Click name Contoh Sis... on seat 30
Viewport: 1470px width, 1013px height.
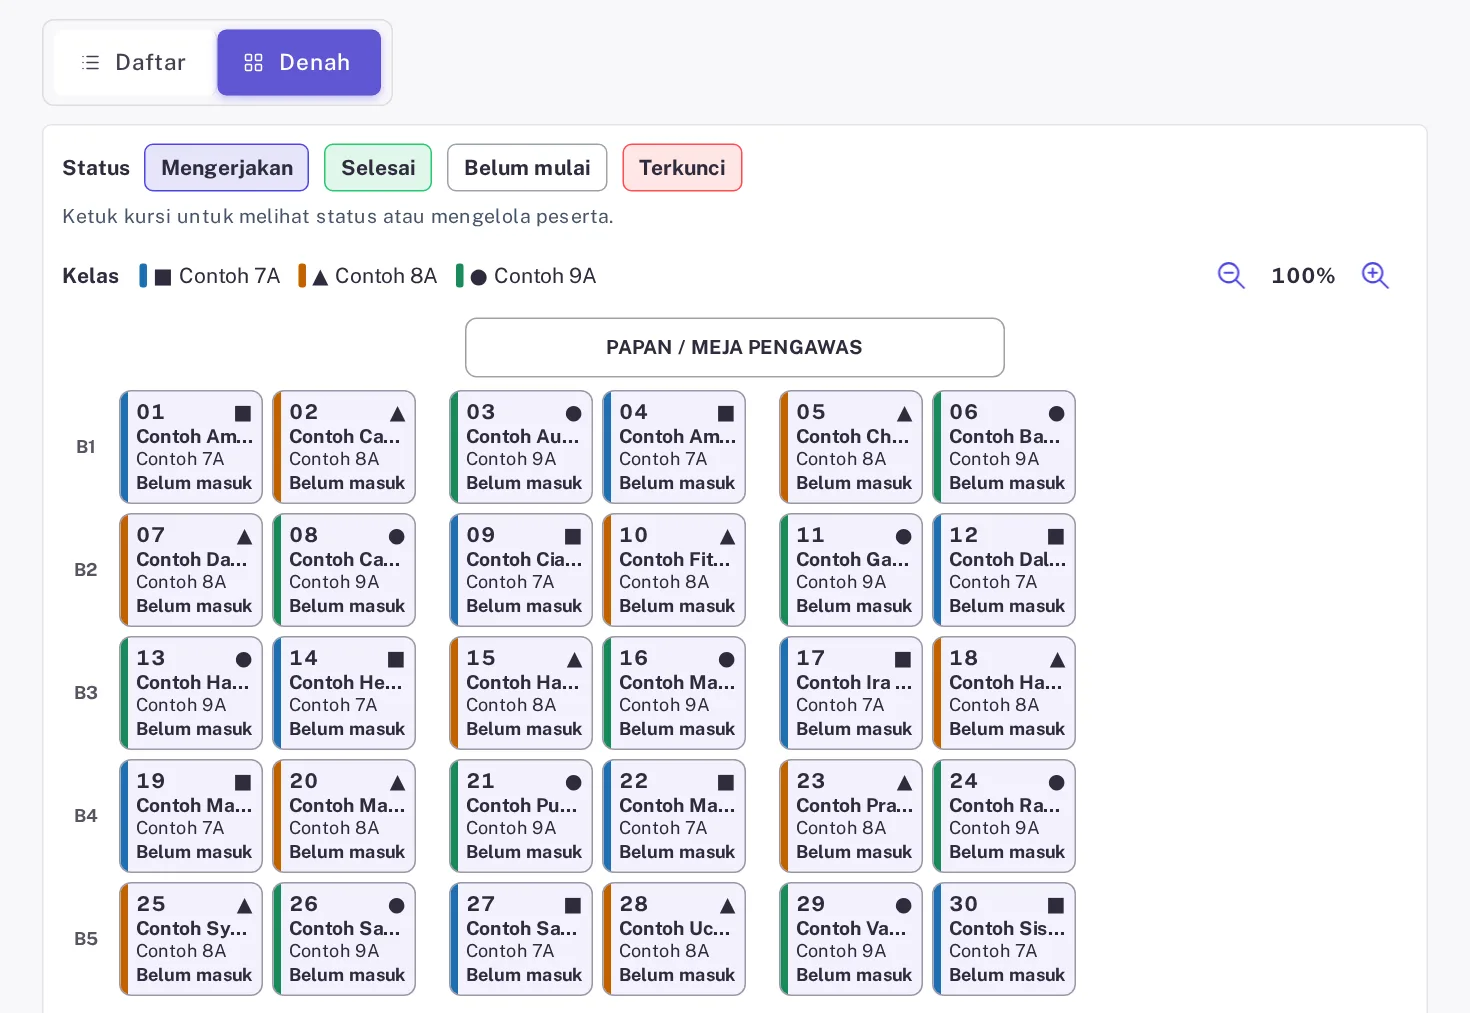tap(1007, 929)
